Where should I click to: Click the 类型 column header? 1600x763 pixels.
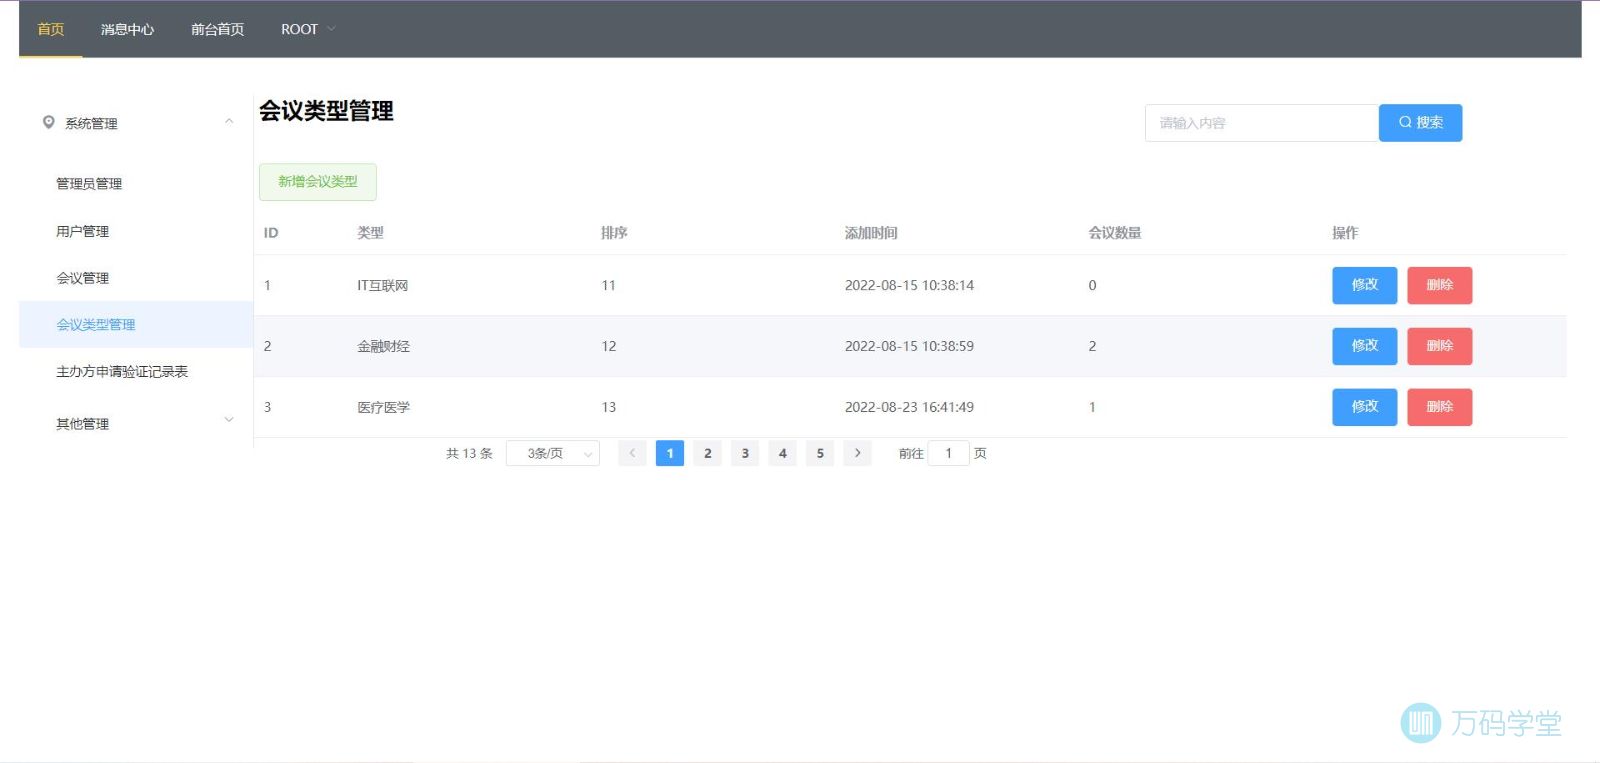coord(370,233)
